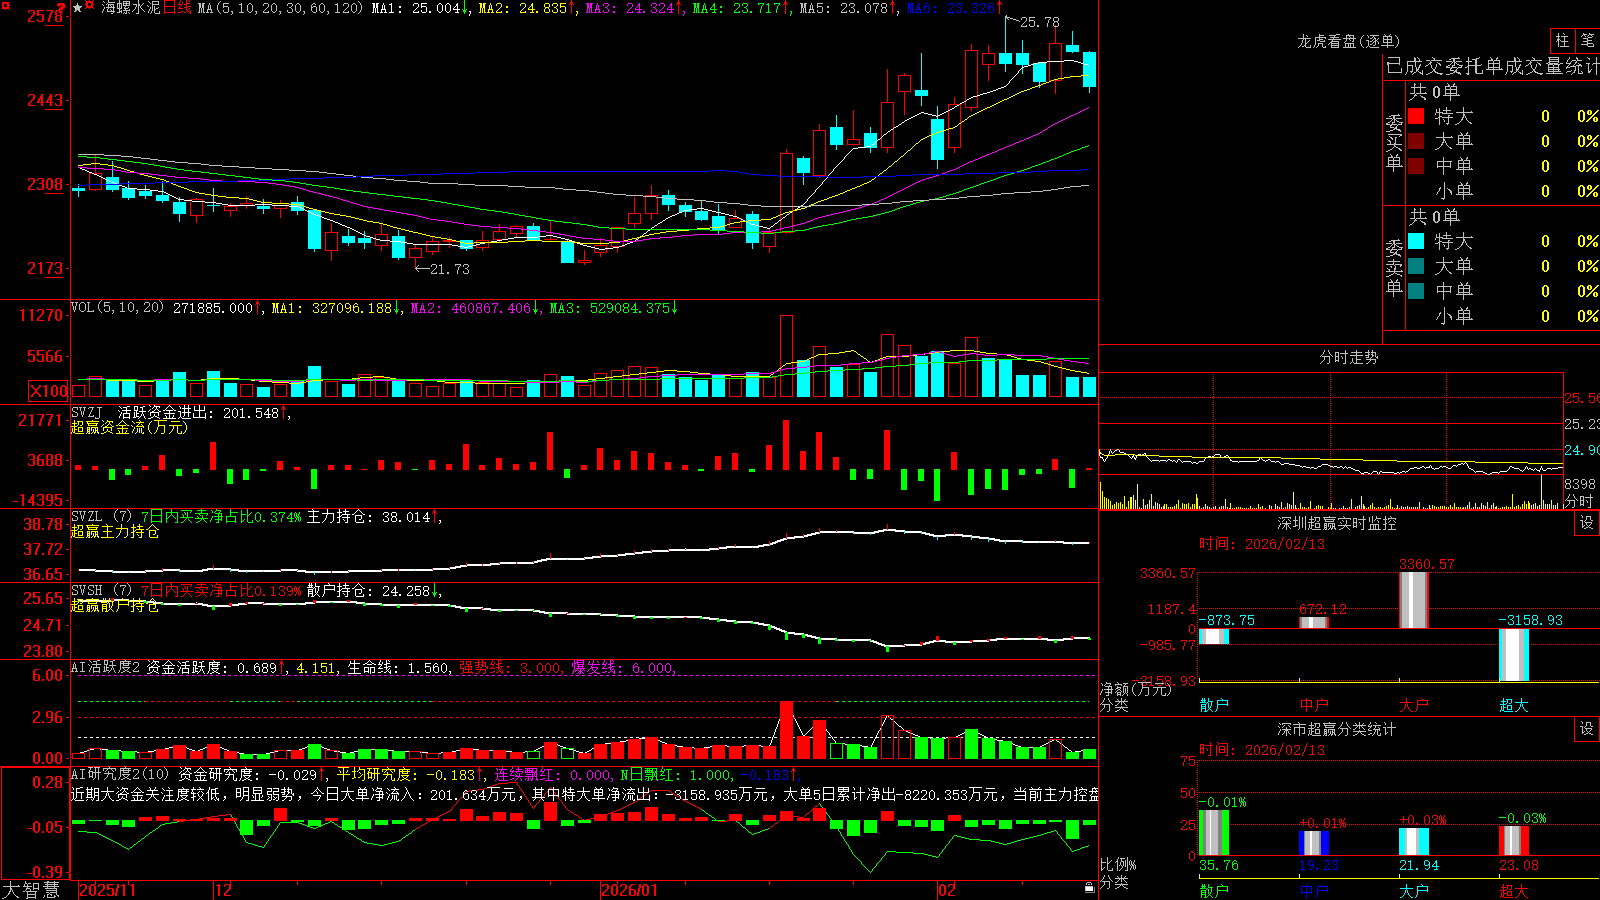Click the 散户 35.76 proportion bar

click(x=1214, y=833)
